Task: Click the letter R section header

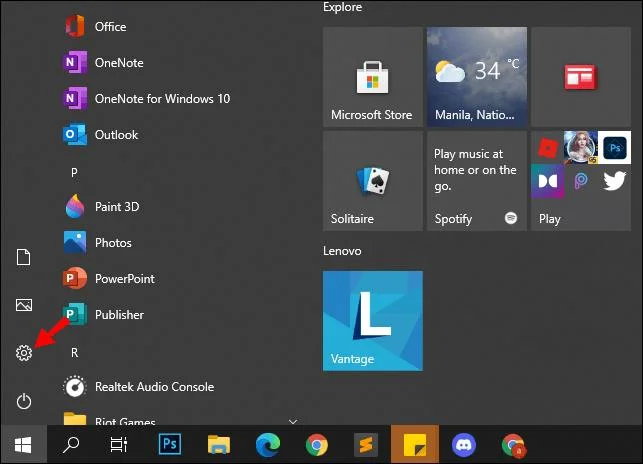Action: [x=74, y=352]
